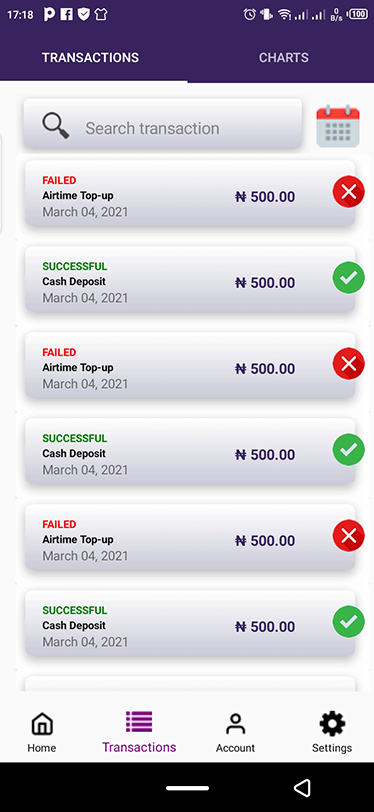Open Settings gear in bottom navigation
The height and width of the screenshot is (812, 374).
tap(332, 732)
